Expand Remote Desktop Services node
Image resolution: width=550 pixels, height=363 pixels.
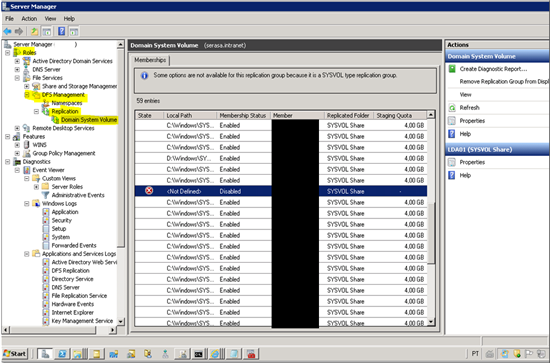pyautogui.click(x=17, y=128)
